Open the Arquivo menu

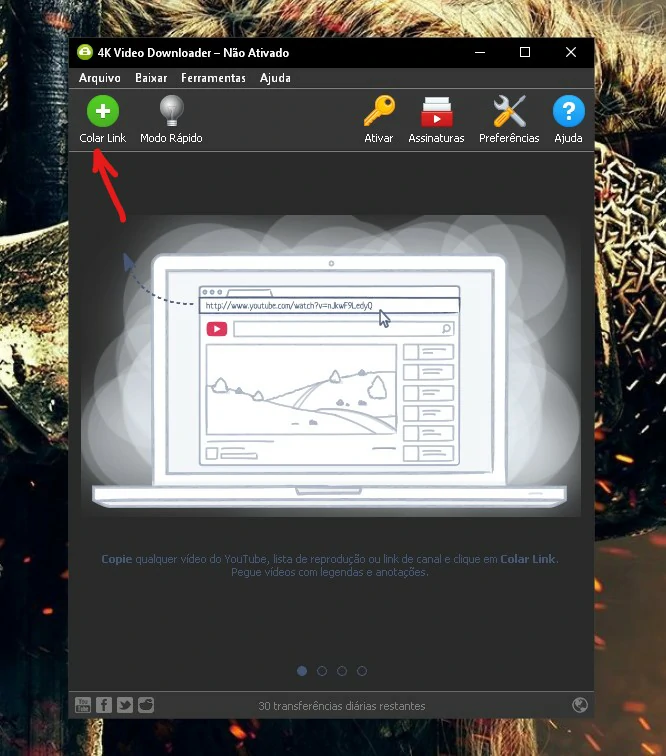pos(100,78)
